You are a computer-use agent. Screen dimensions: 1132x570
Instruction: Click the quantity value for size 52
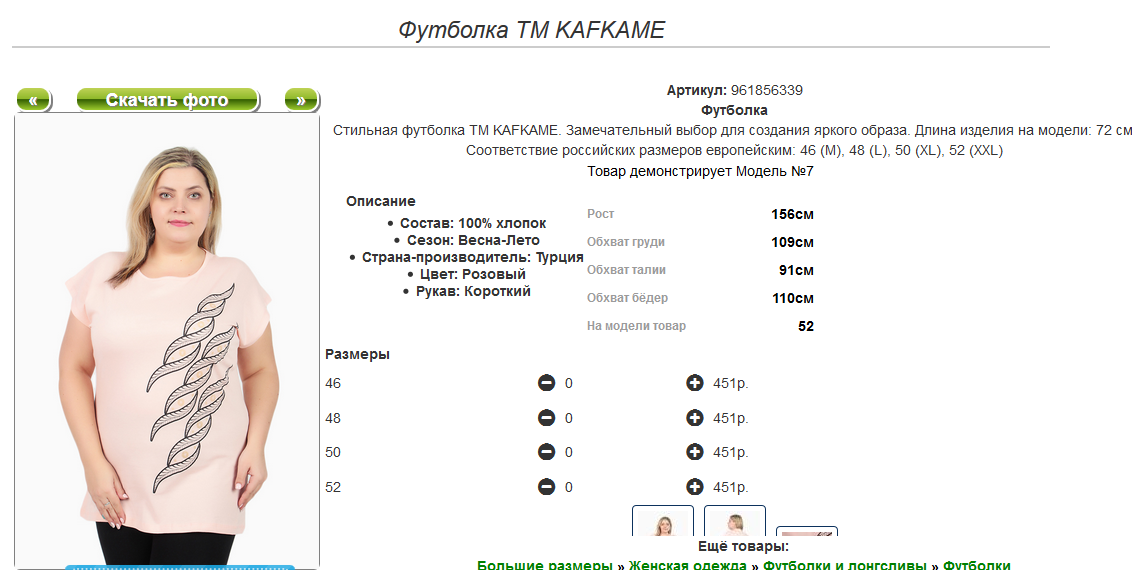(568, 488)
